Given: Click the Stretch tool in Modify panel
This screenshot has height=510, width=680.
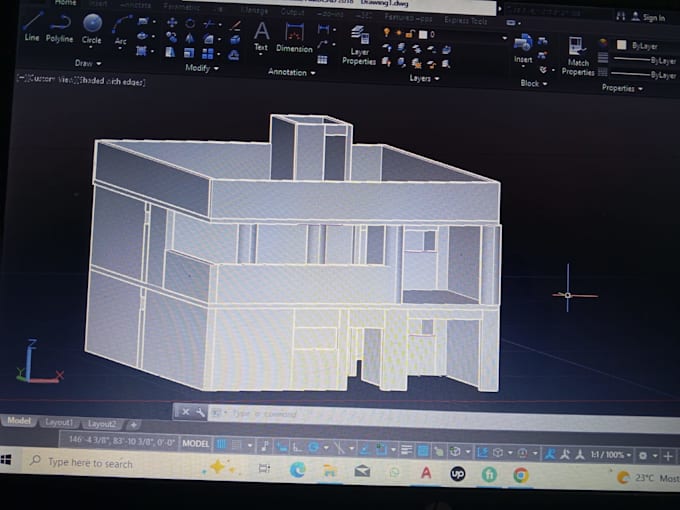Looking at the screenshot, I should tap(170, 52).
